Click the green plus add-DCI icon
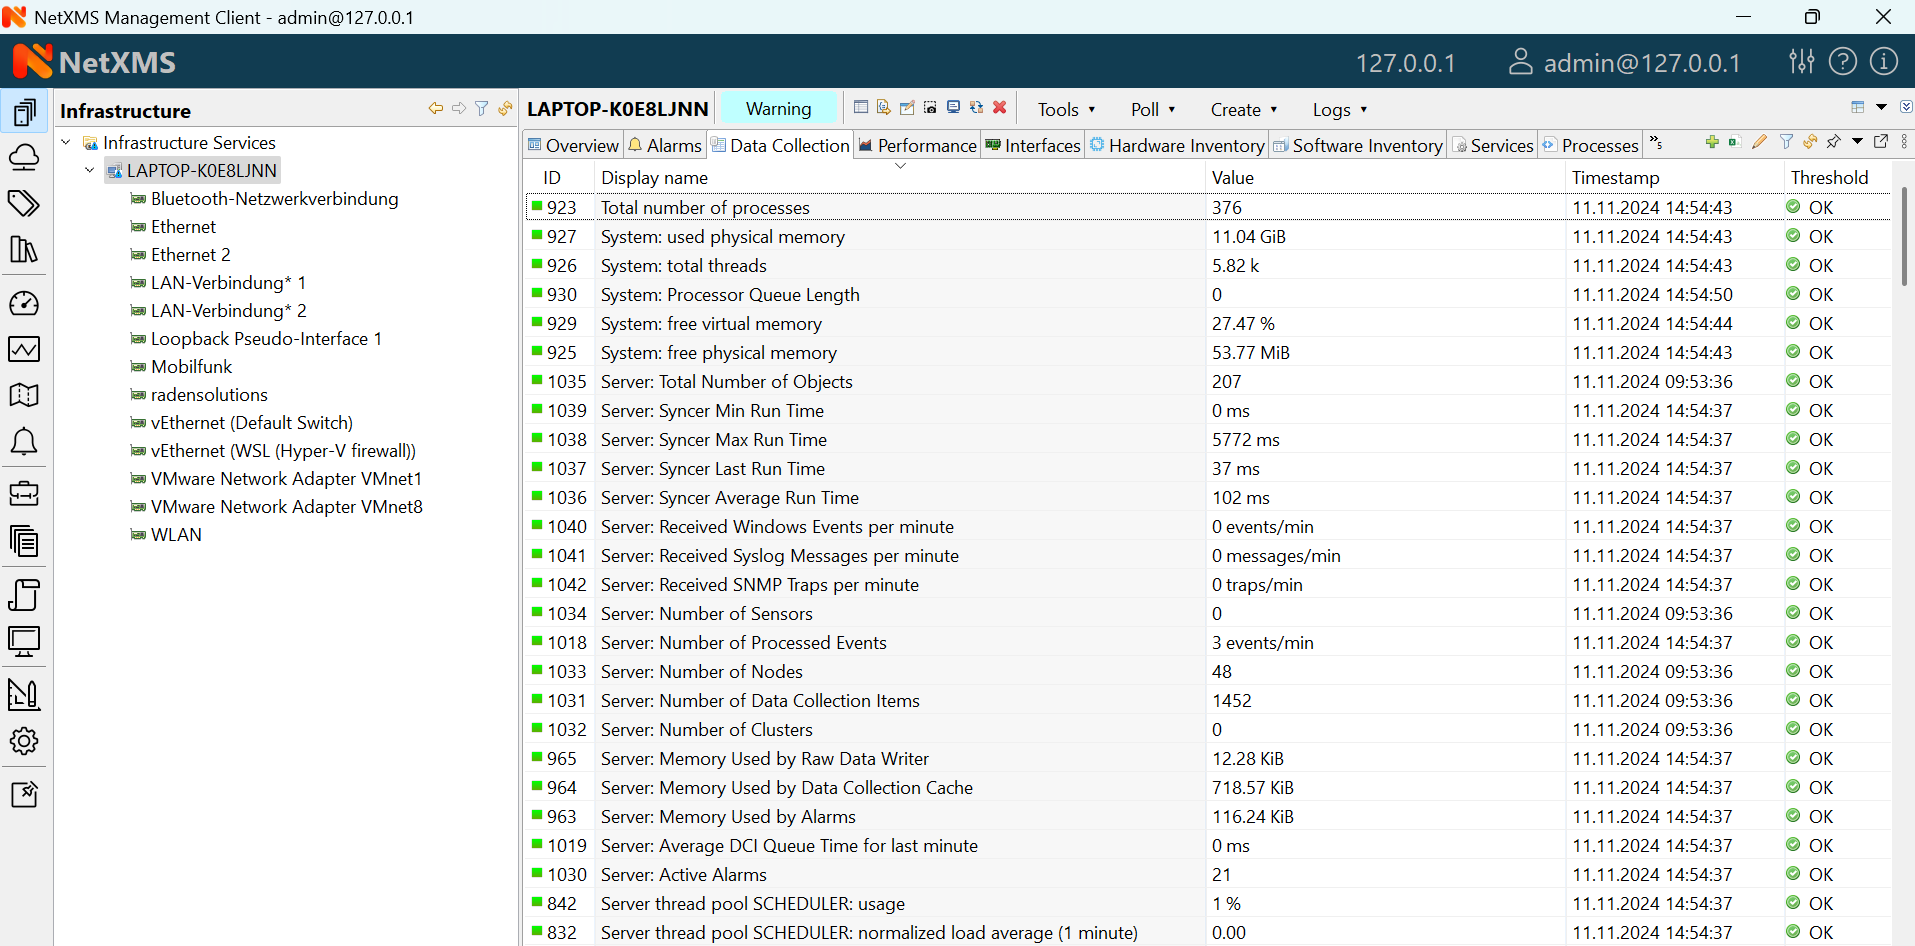1915x946 pixels. [x=1712, y=142]
